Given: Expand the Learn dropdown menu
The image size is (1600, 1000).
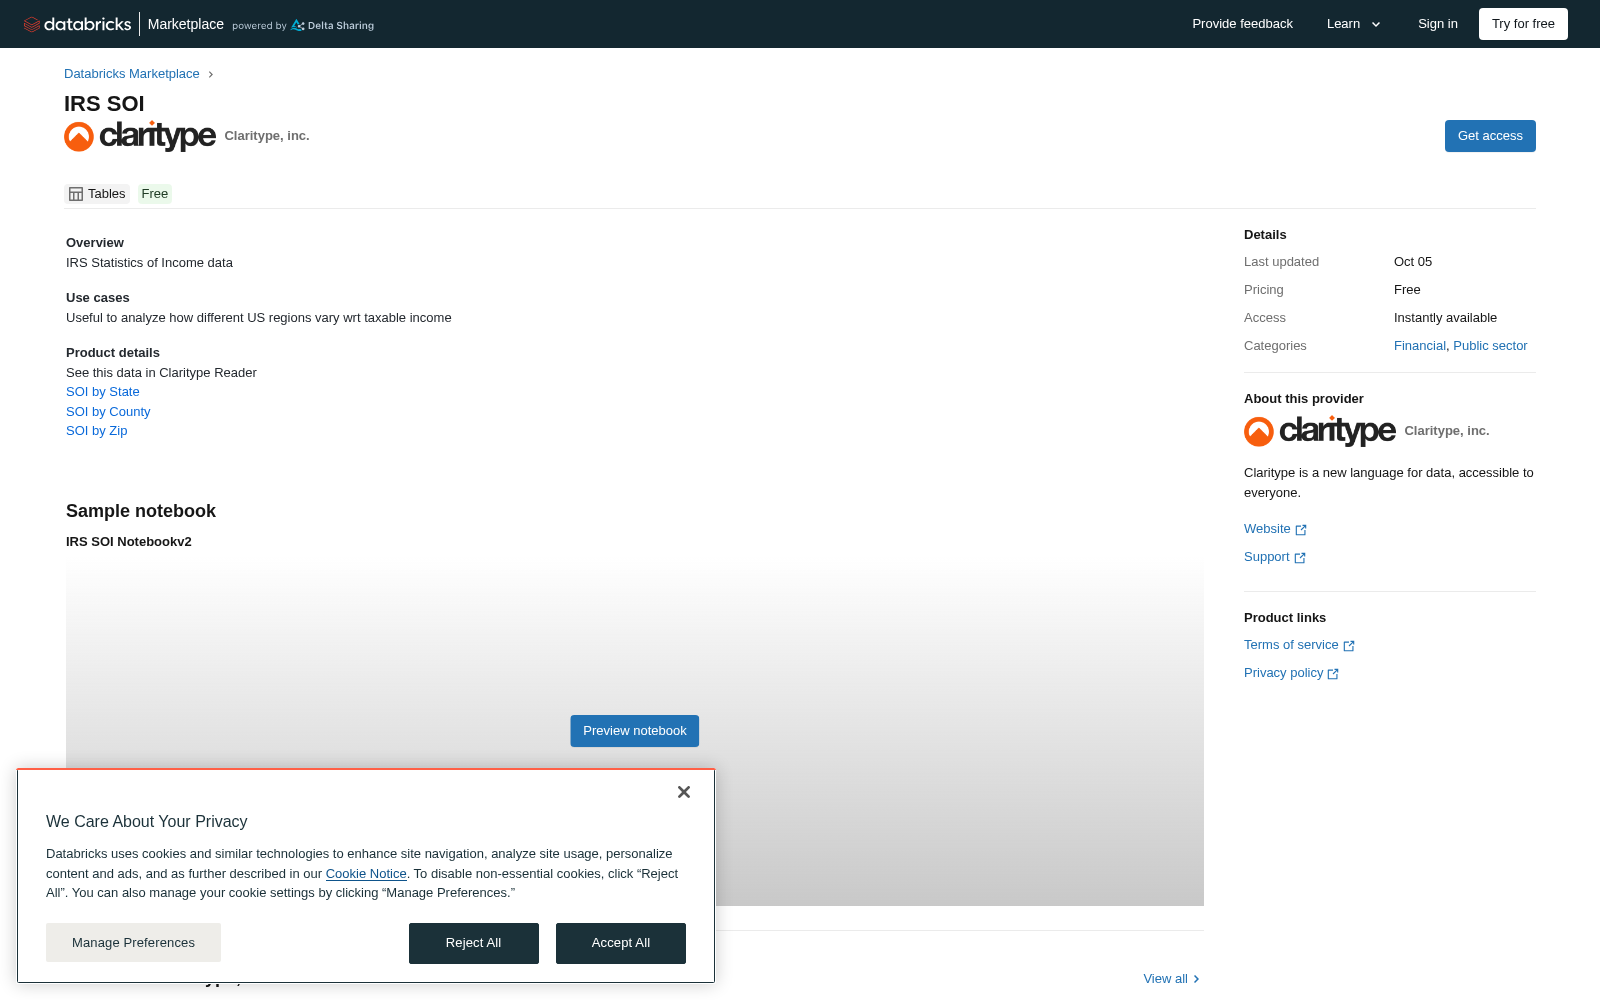Looking at the screenshot, I should pyautogui.click(x=1354, y=24).
